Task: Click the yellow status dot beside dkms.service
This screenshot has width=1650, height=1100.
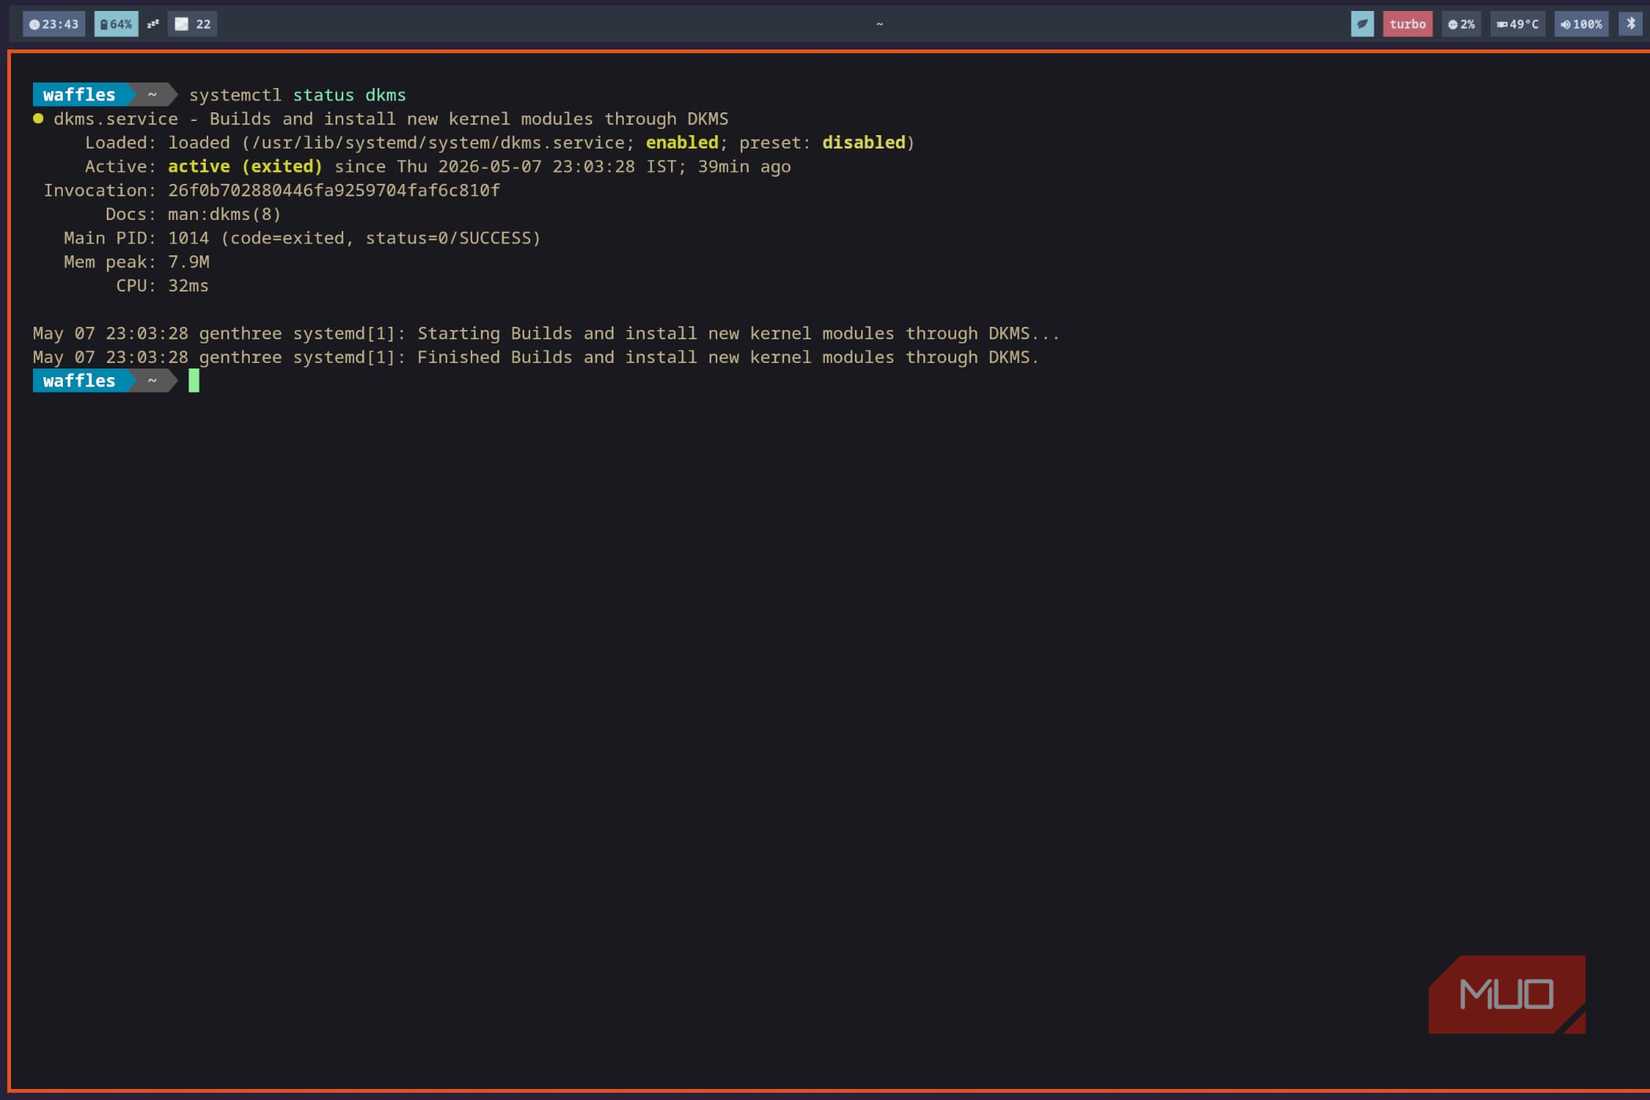Action: coord(38,118)
